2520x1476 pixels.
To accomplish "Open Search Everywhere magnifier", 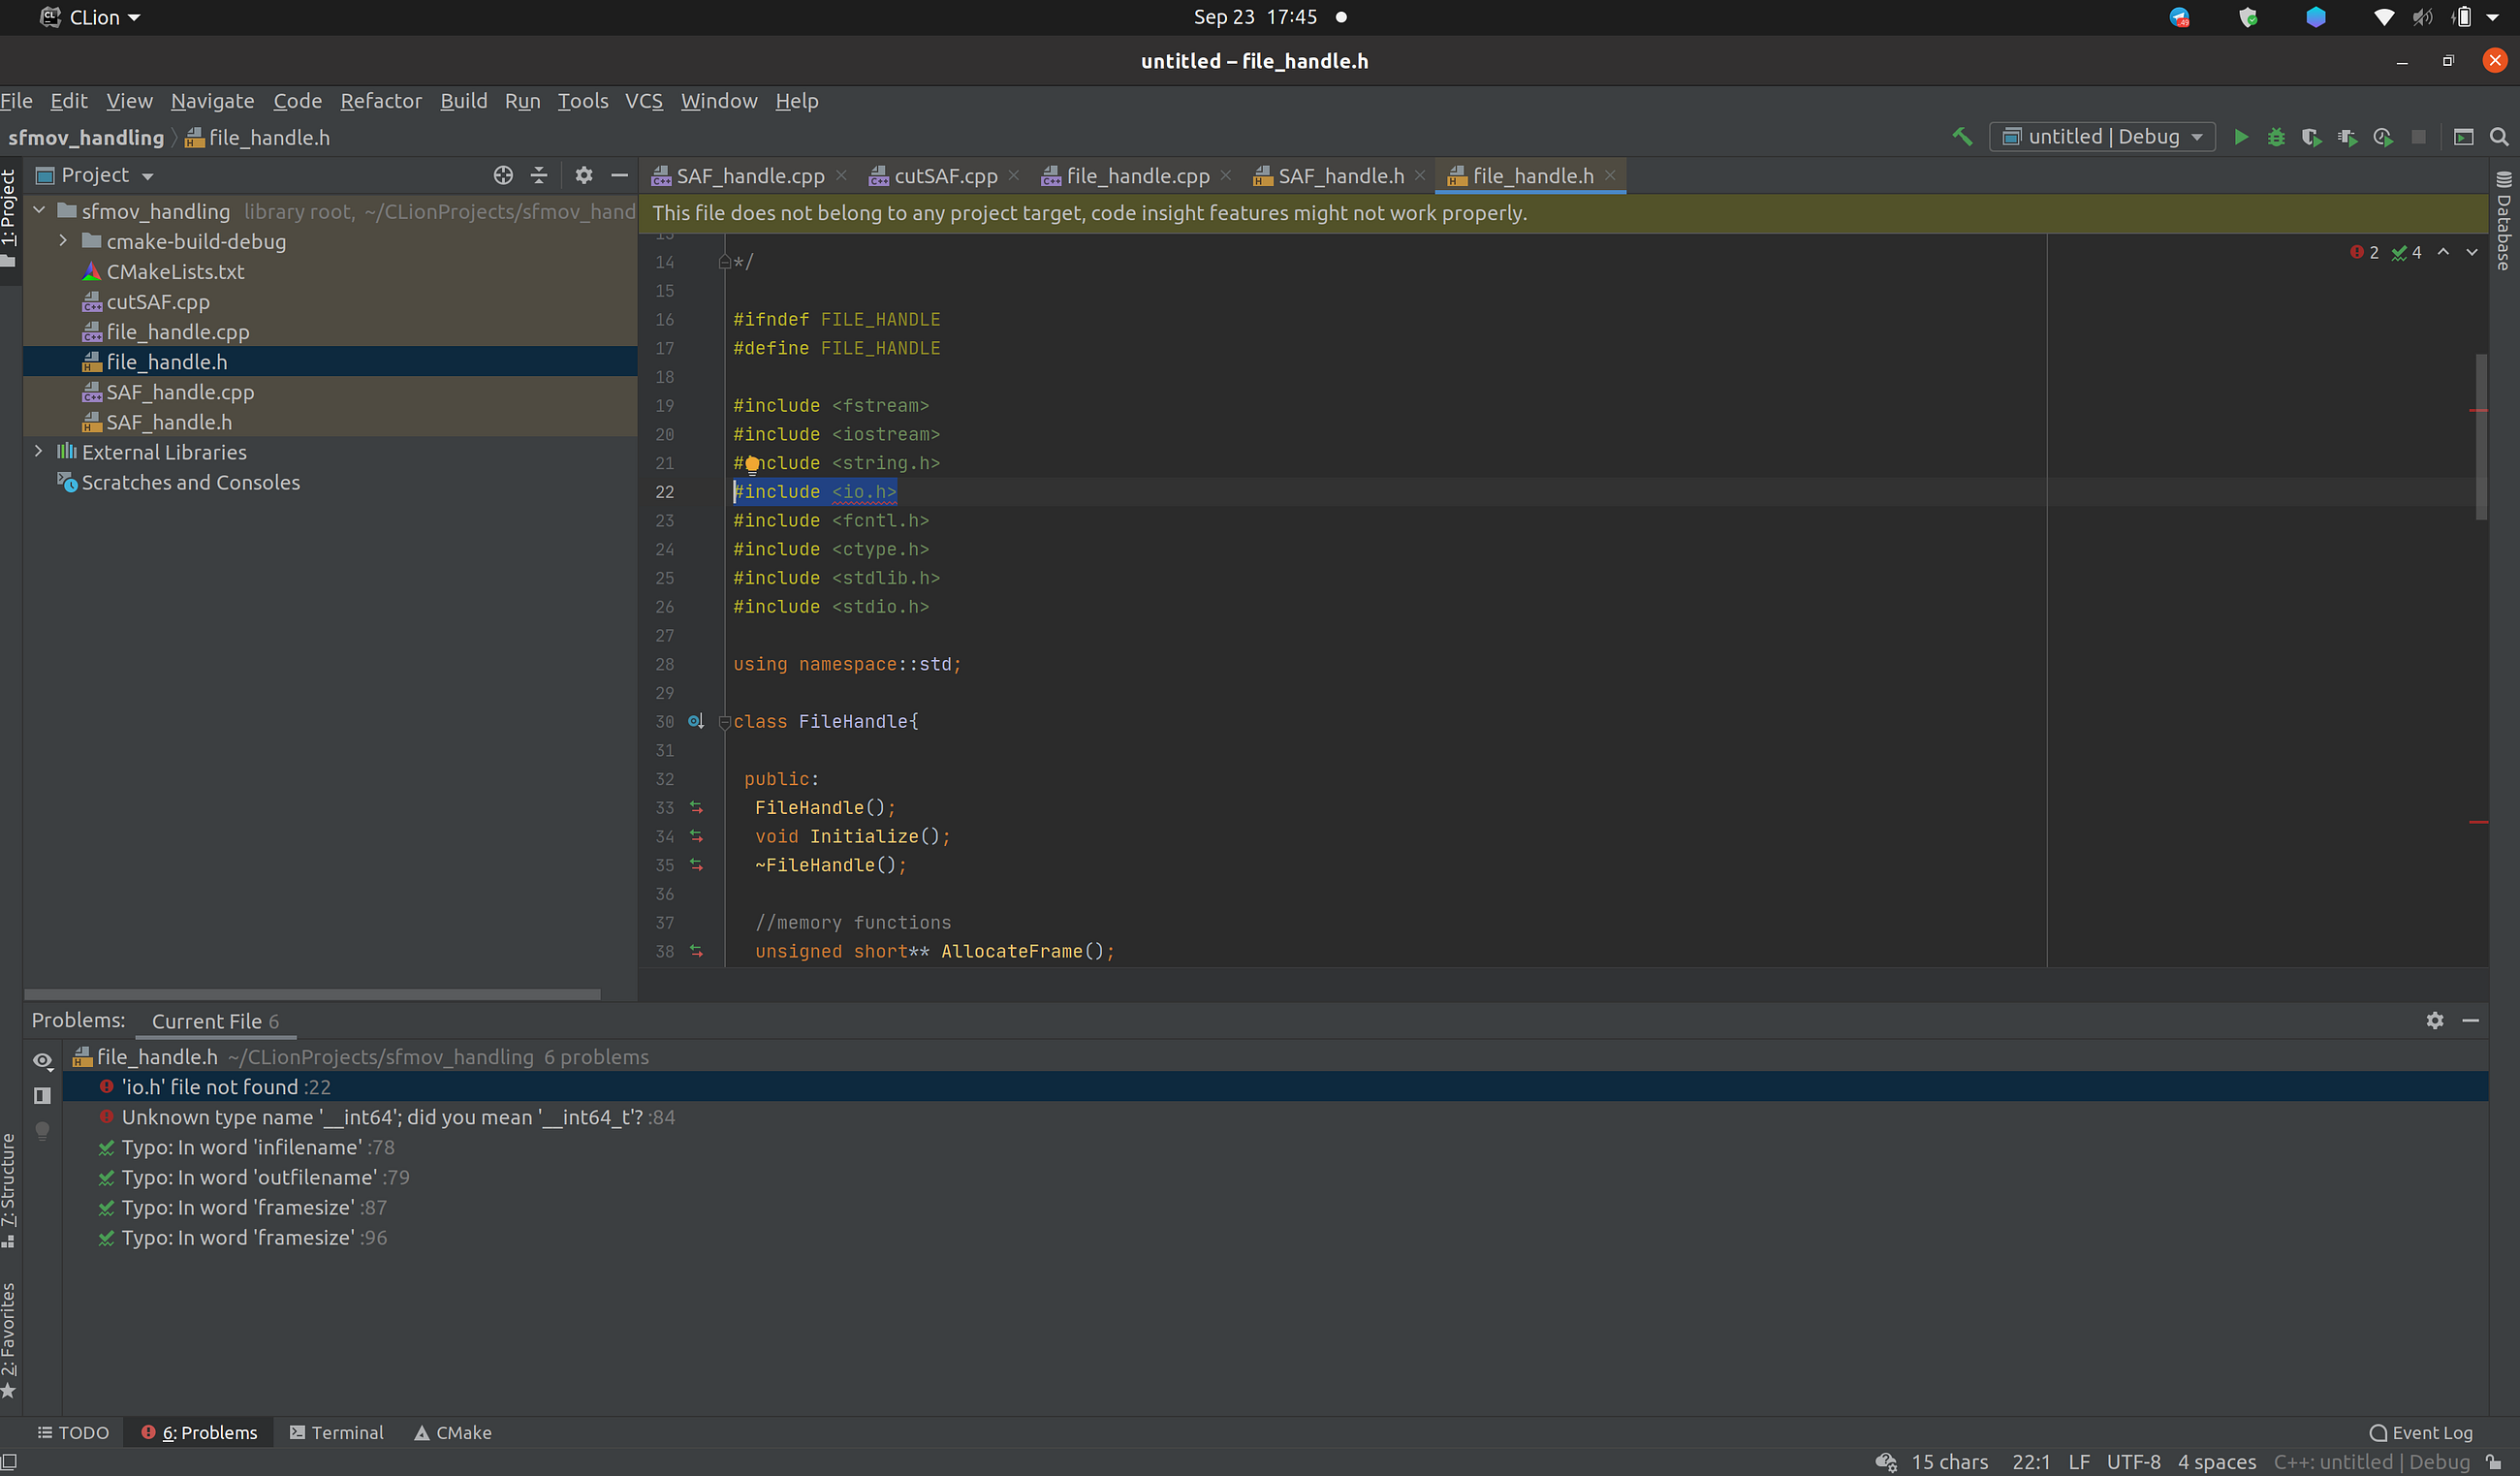I will 2498,137.
